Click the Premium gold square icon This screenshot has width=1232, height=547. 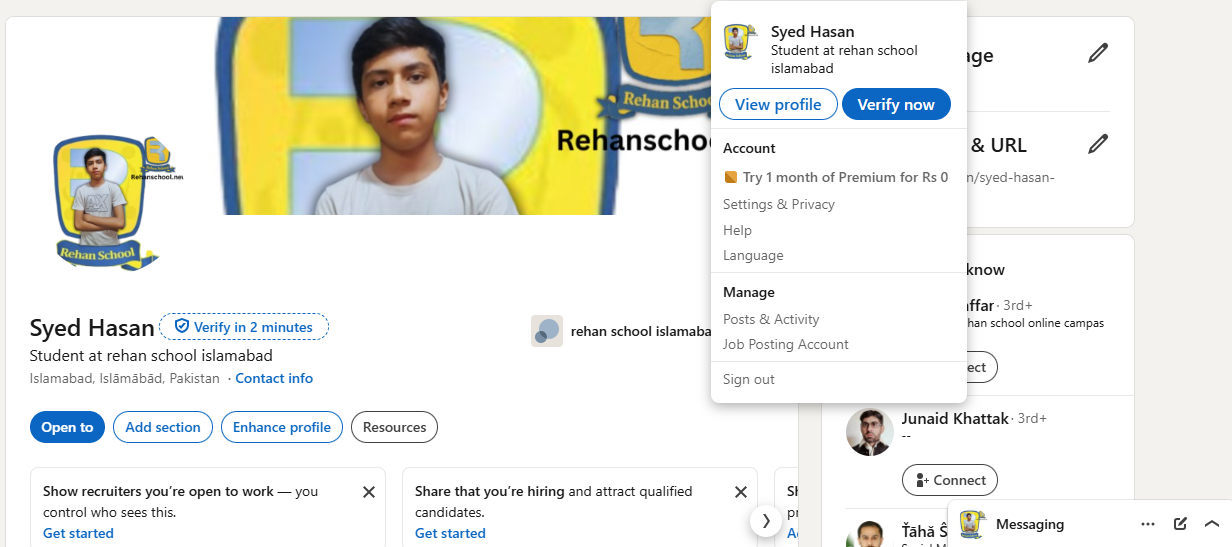(730, 178)
